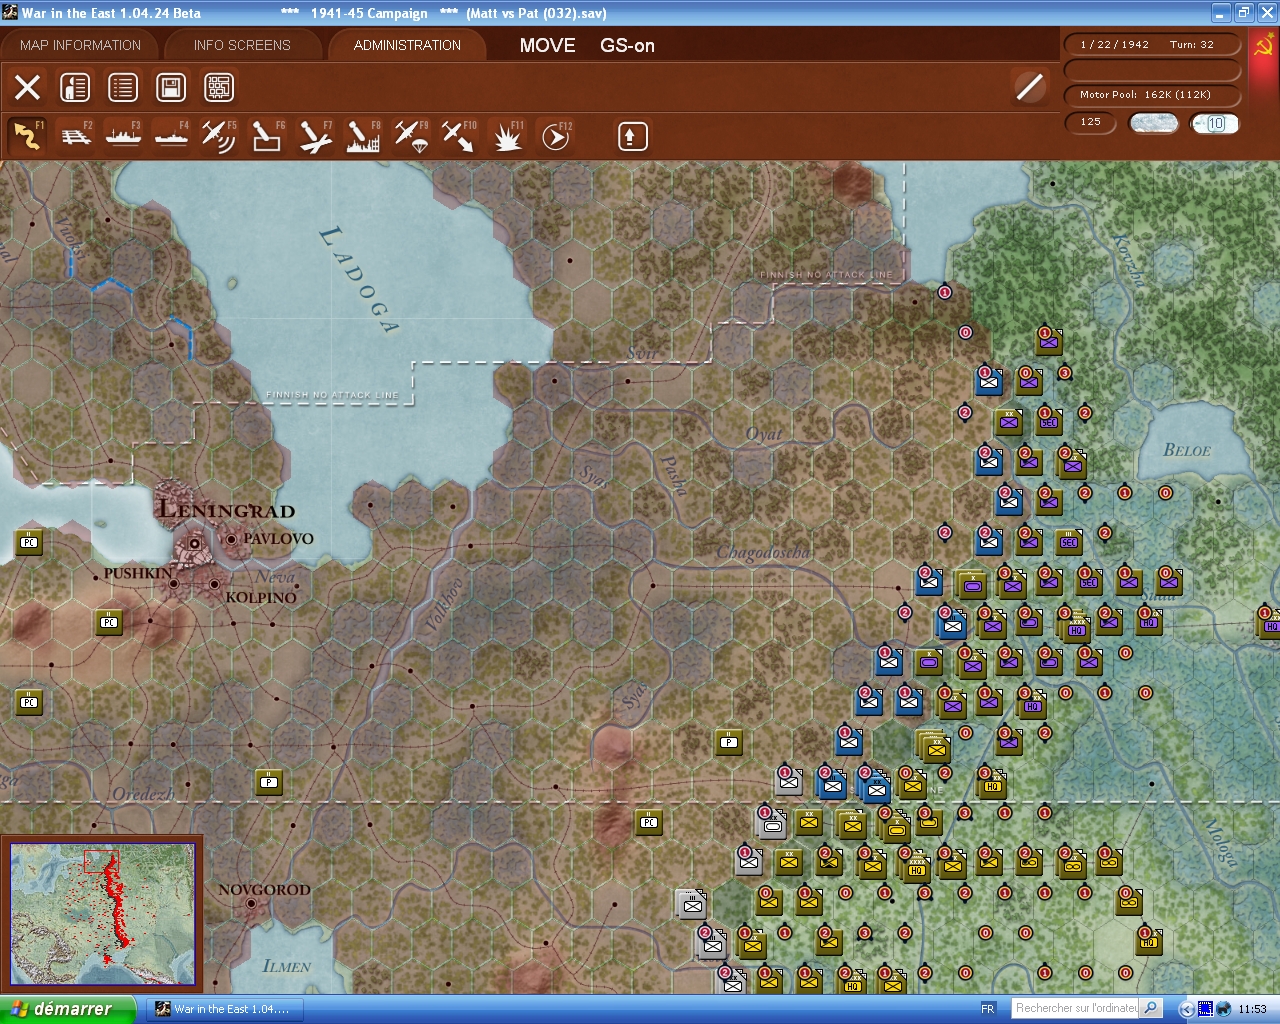Viewport: 1280px width, 1024px height.
Task: Open the list report icon
Action: 123,87
